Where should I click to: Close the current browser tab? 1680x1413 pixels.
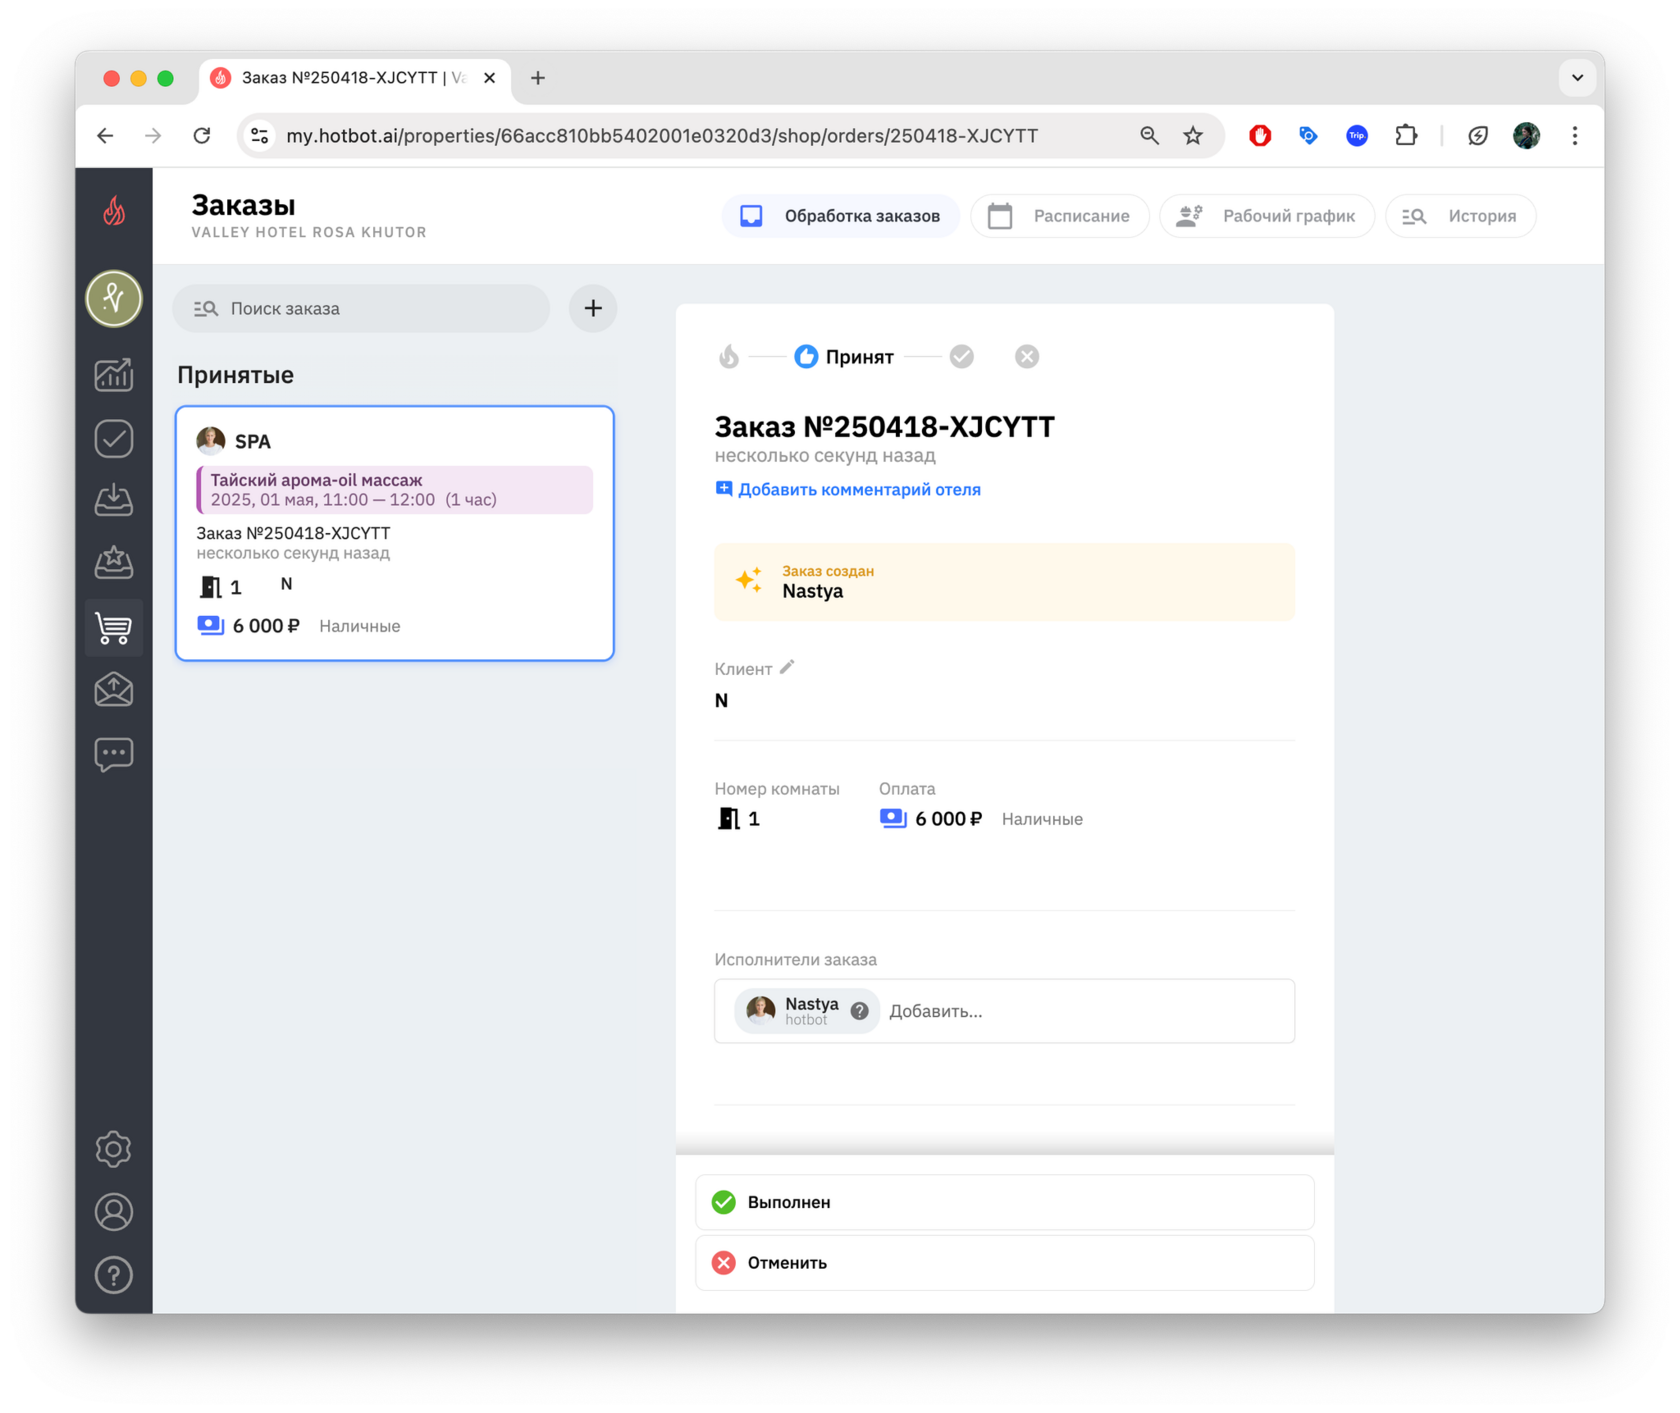[489, 78]
